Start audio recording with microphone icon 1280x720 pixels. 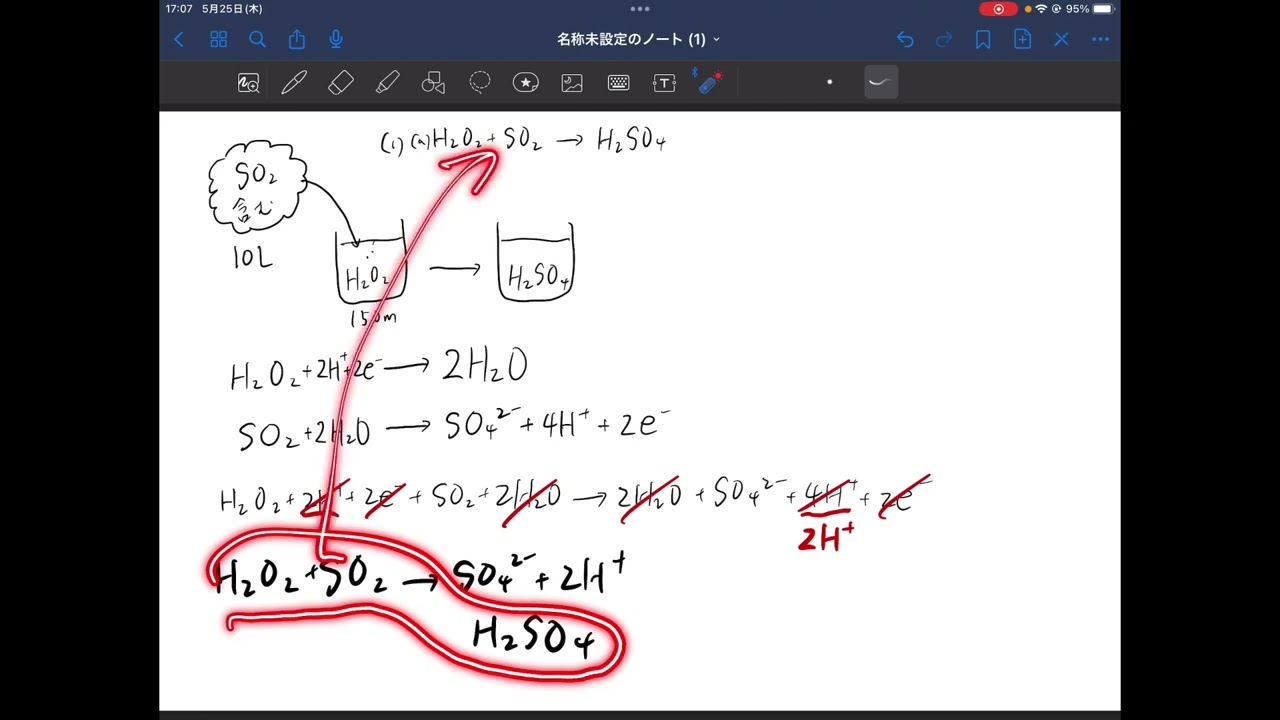pos(336,40)
